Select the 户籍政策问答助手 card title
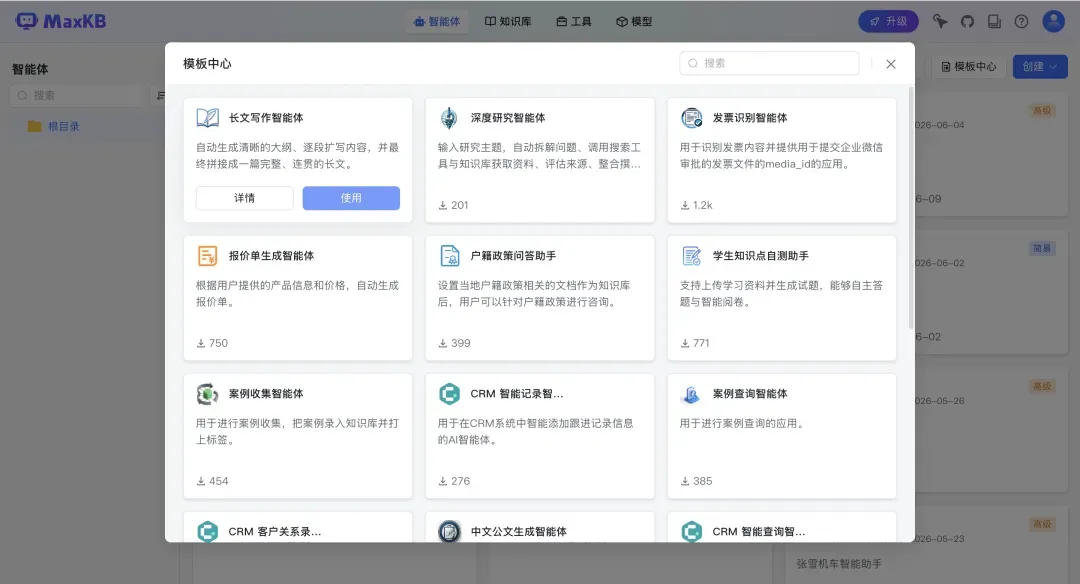 (513, 256)
